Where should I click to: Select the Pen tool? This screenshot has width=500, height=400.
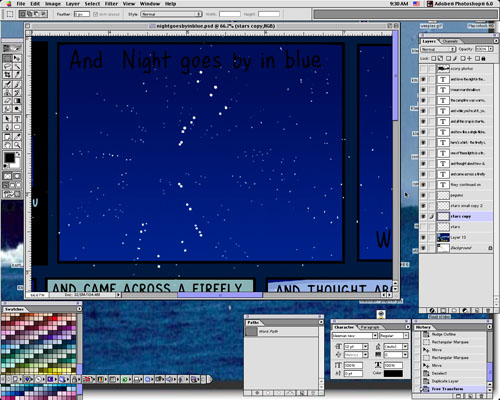pos(7,127)
